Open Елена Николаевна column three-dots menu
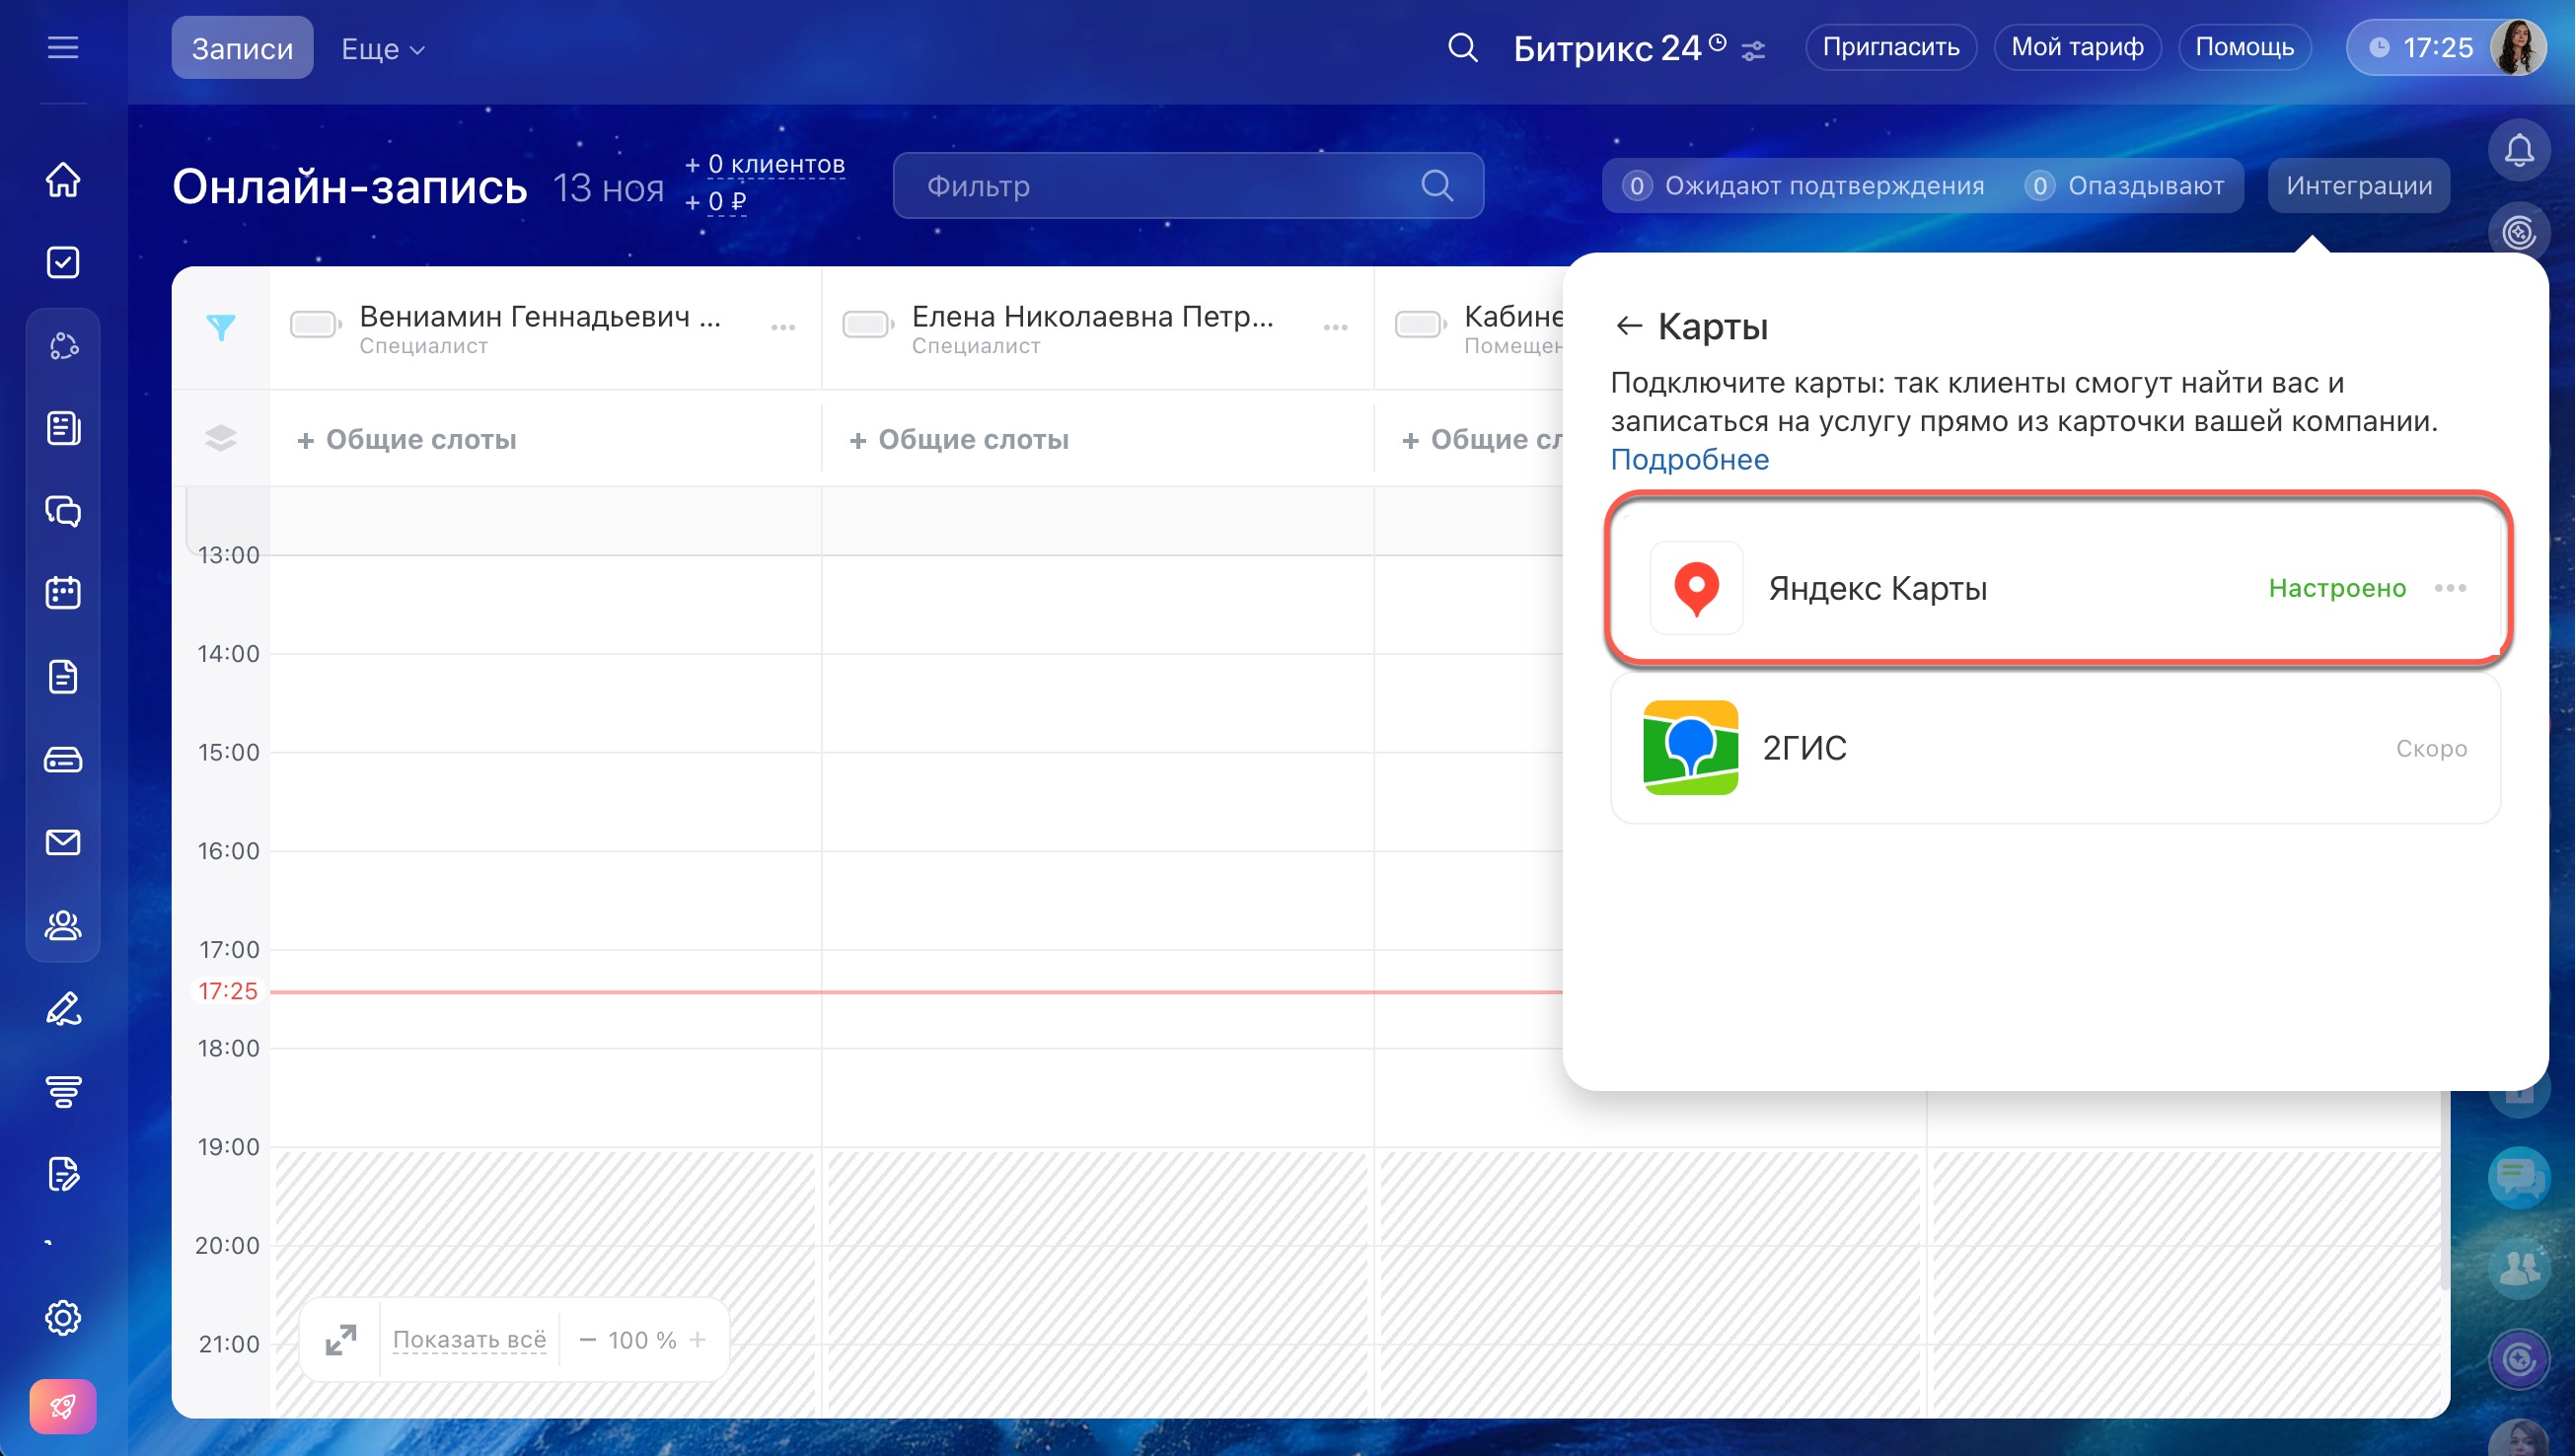Viewport: 2575px width, 1456px height. (x=1335, y=328)
